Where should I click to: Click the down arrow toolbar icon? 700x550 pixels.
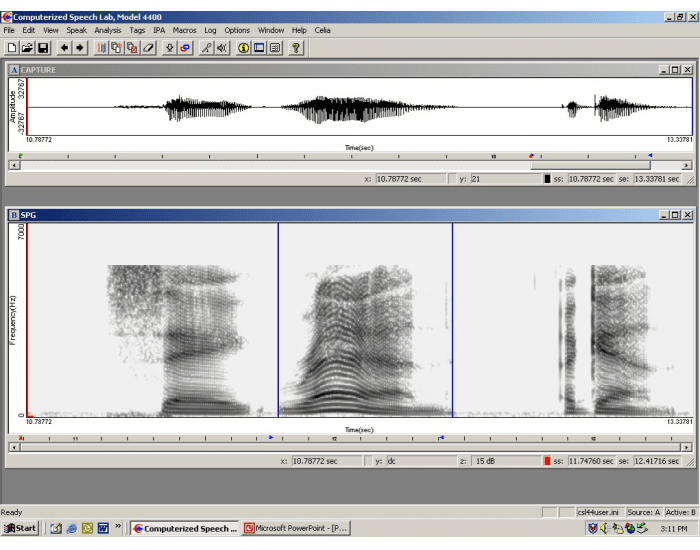pos(169,48)
